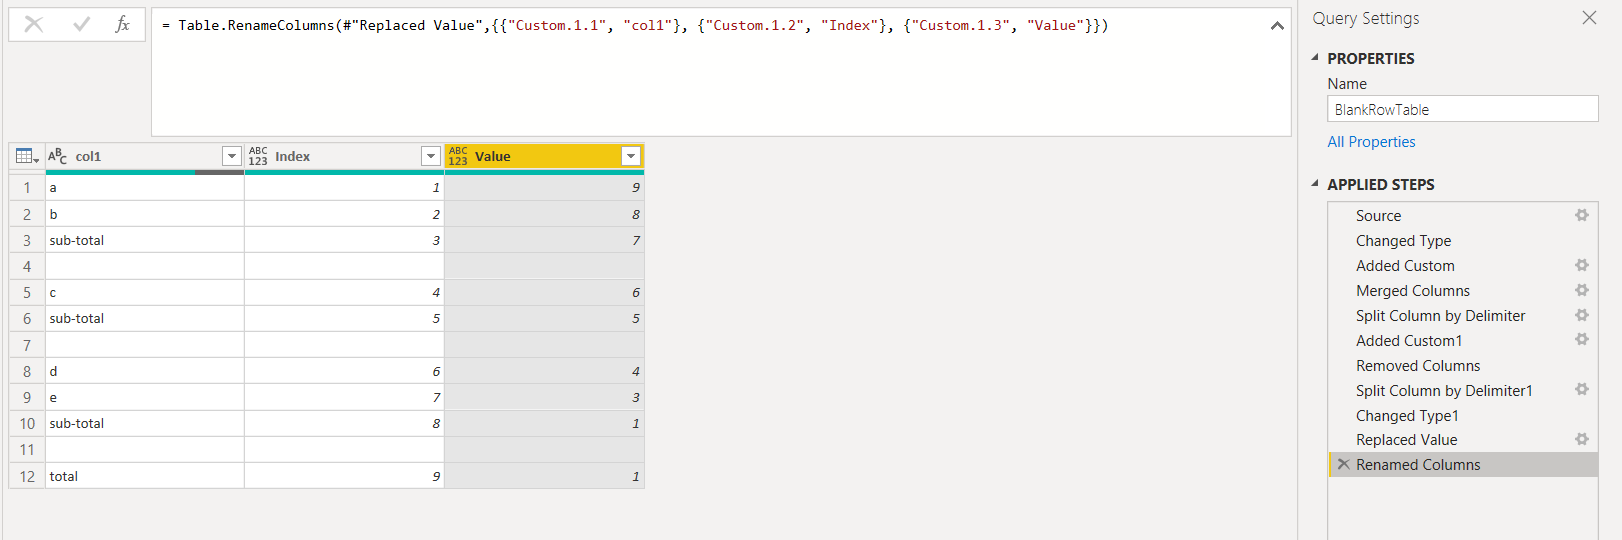This screenshot has height=540, width=1622.
Task: Delete the Renamed Columns step with X
Action: pyautogui.click(x=1343, y=464)
